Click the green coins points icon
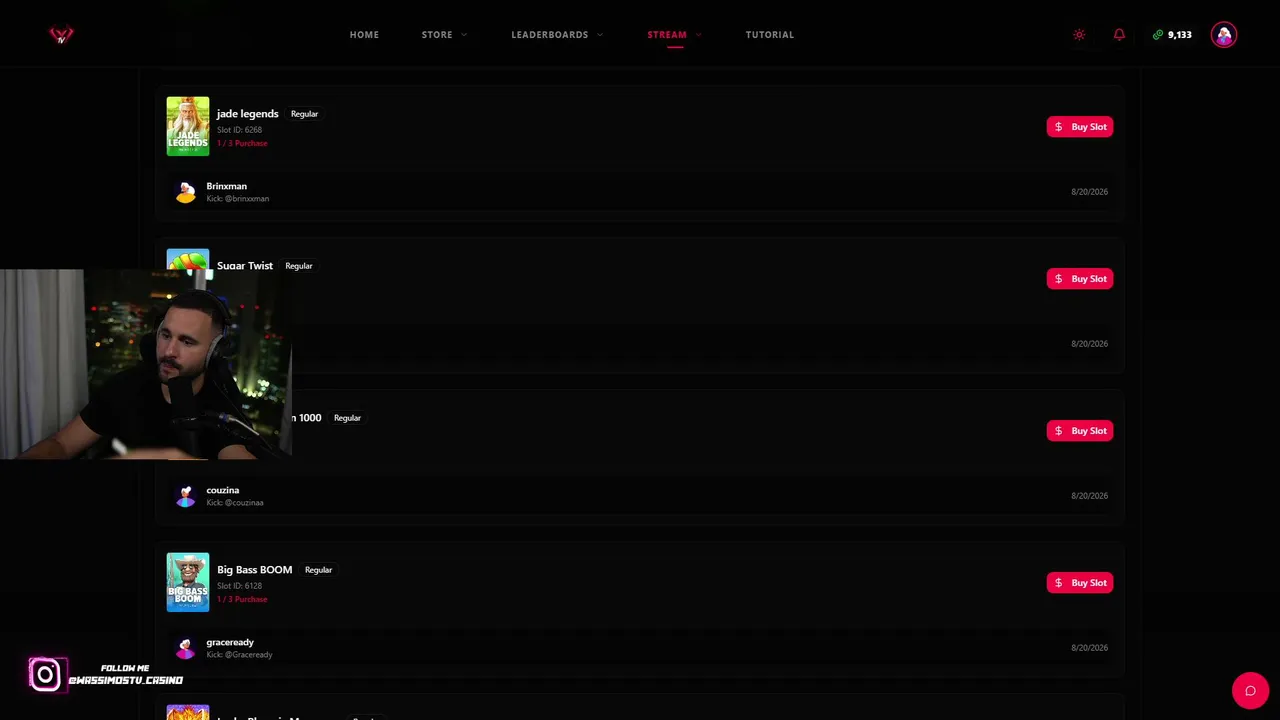This screenshot has height=720, width=1280. 1158,35
